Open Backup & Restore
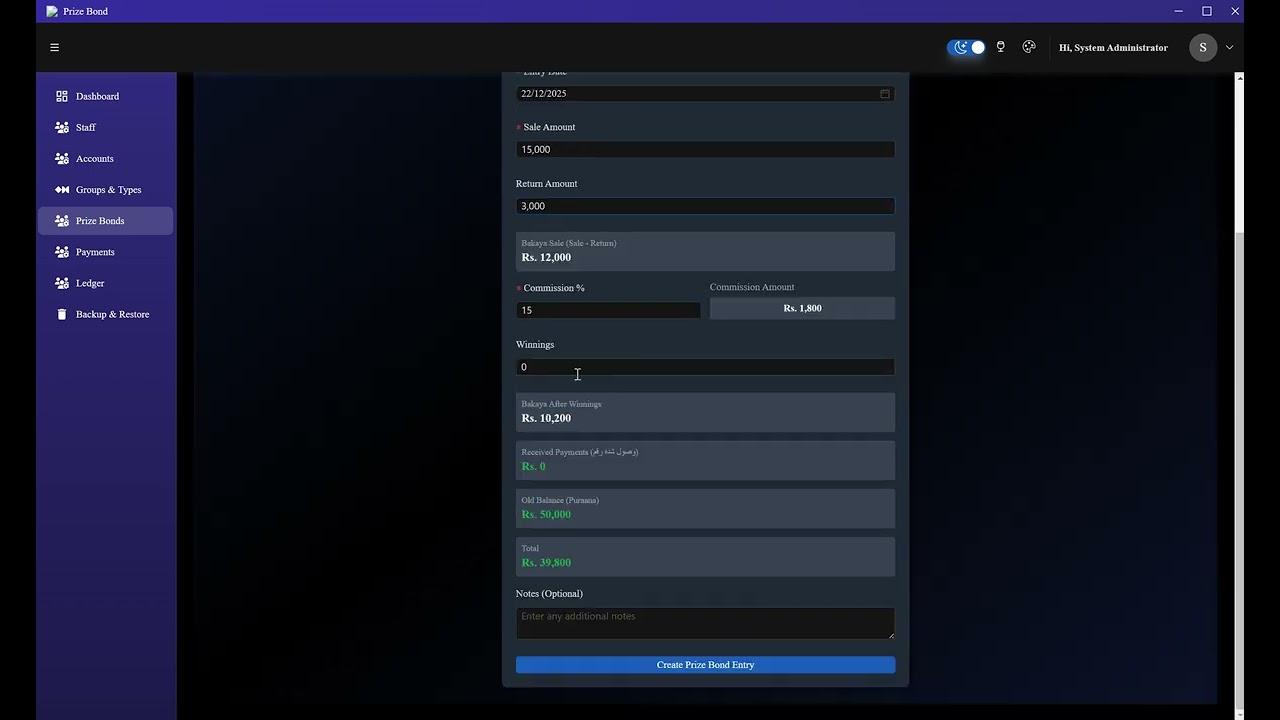This screenshot has width=1280, height=720. tap(105, 314)
